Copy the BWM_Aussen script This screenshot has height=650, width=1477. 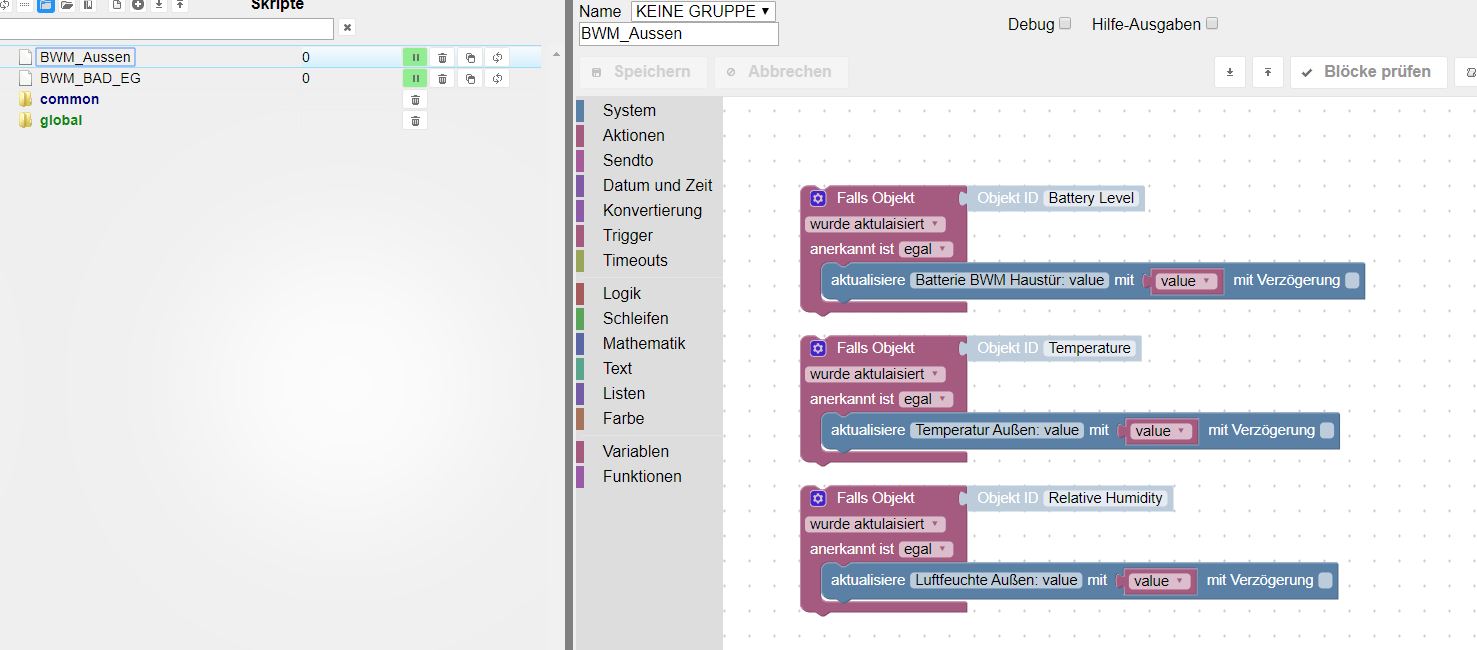pos(470,57)
